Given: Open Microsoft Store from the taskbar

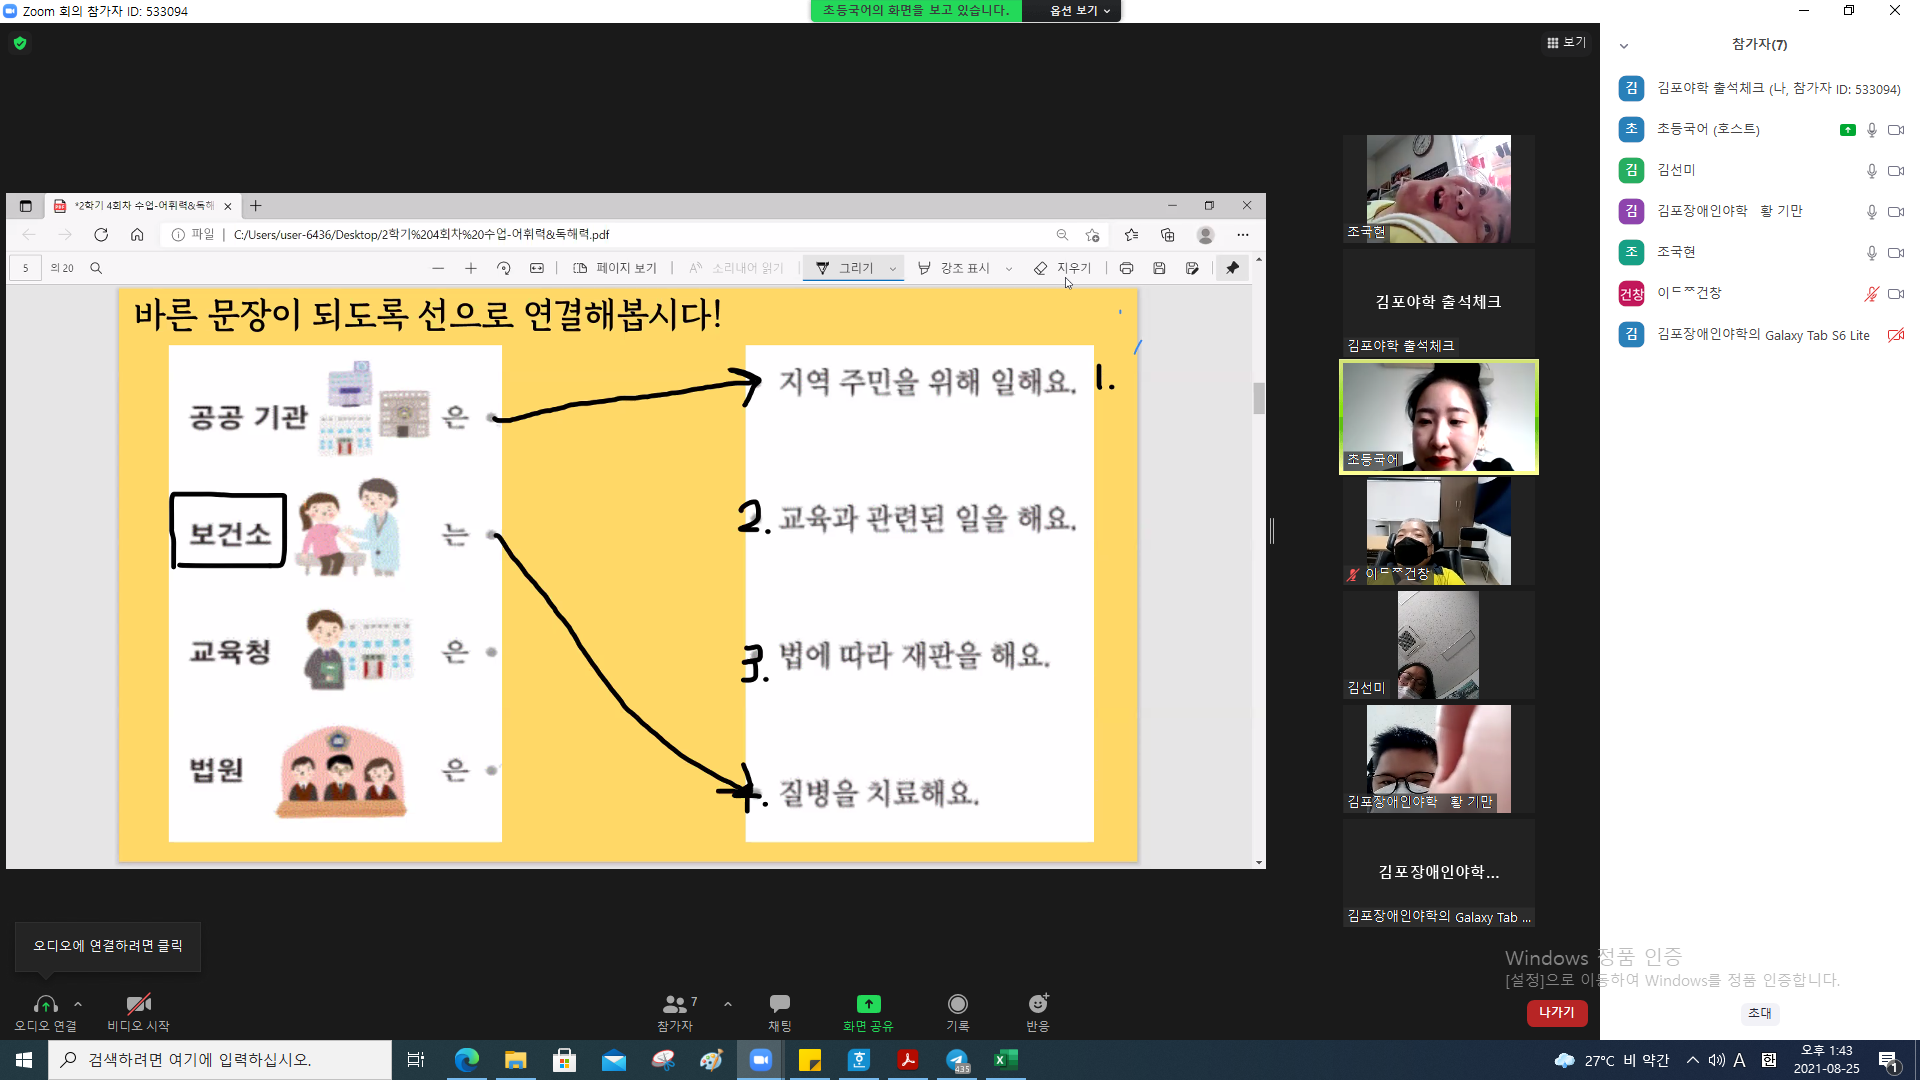Looking at the screenshot, I should coord(565,1060).
